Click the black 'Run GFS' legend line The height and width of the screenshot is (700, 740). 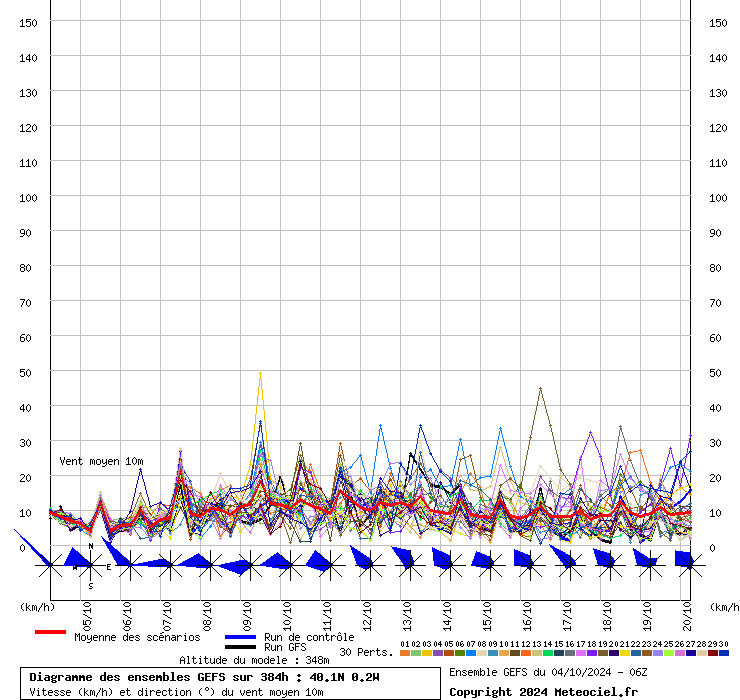tap(240, 647)
